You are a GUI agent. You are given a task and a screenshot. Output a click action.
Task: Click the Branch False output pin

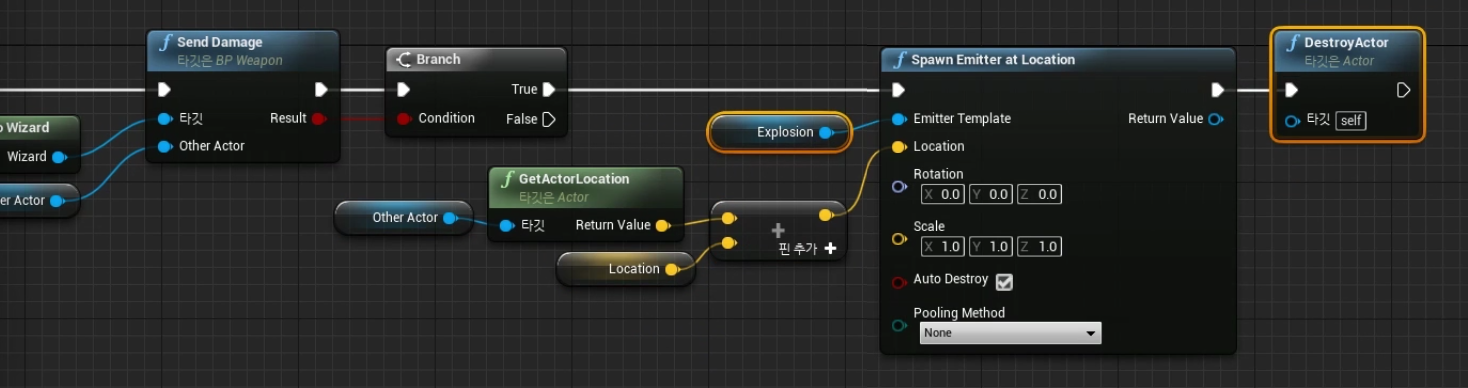[549, 120]
